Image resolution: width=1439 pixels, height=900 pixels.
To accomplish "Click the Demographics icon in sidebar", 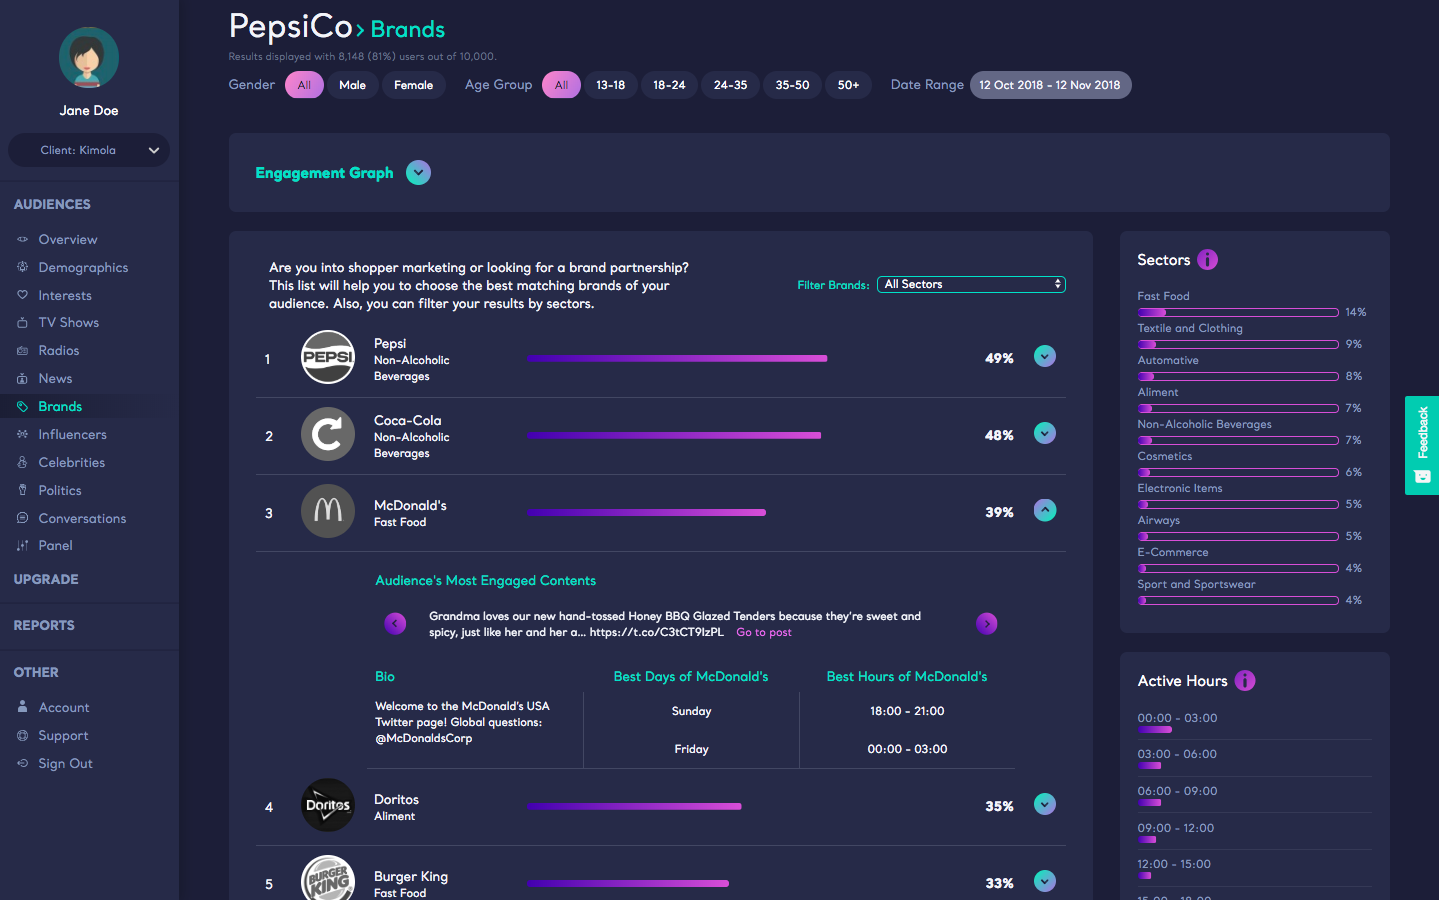I will click(x=22, y=267).
